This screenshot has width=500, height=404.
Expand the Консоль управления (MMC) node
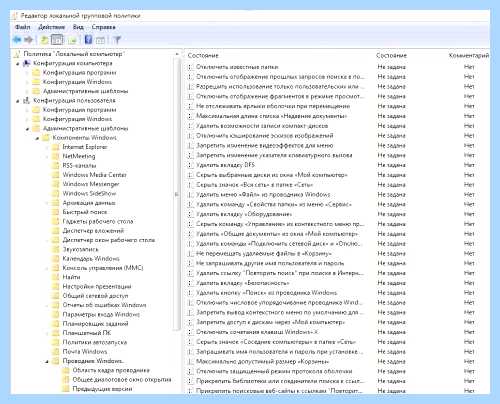click(x=47, y=268)
